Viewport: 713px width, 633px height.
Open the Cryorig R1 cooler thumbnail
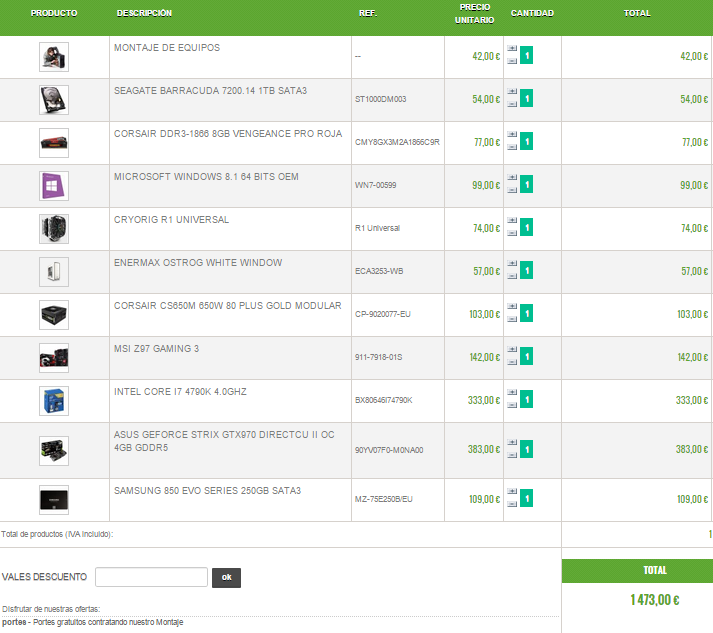(x=54, y=229)
